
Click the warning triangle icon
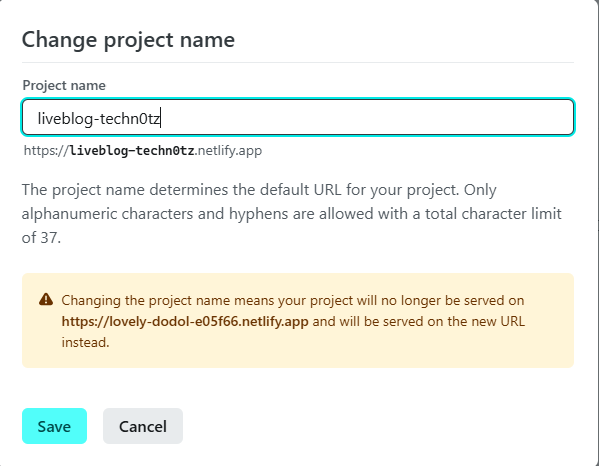click(x=46, y=299)
